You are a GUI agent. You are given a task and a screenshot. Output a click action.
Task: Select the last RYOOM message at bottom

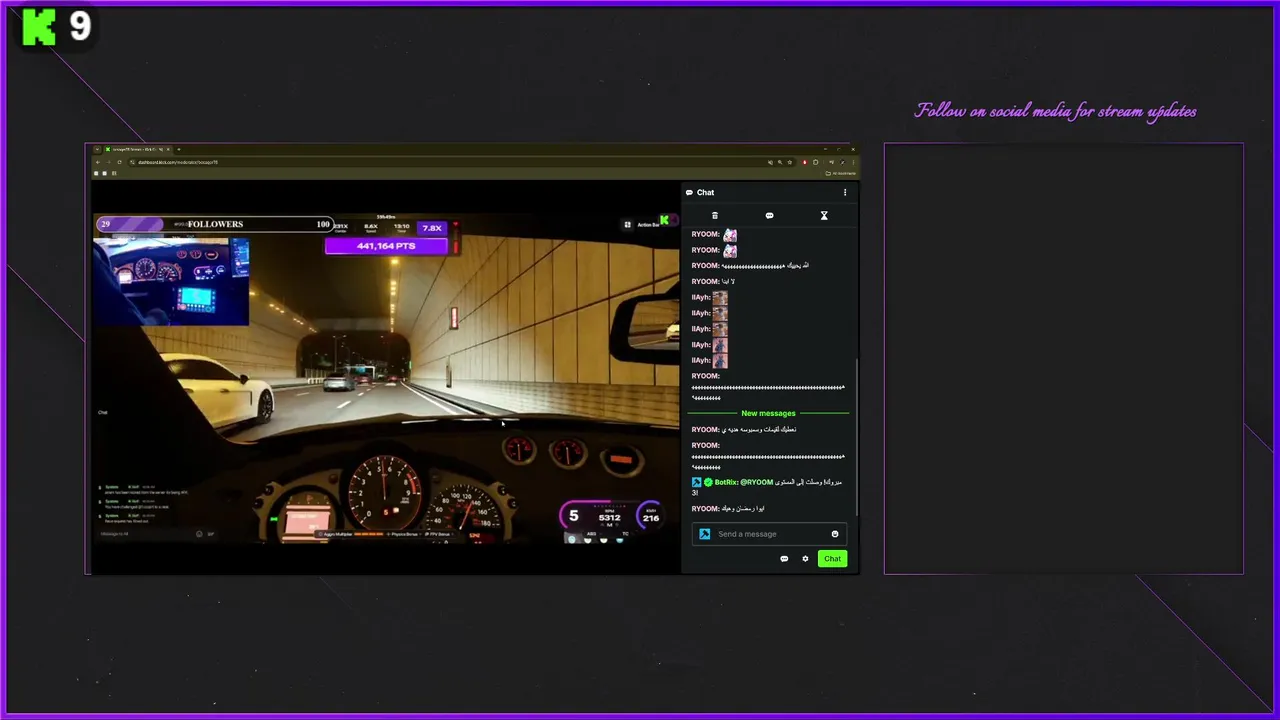(728, 509)
